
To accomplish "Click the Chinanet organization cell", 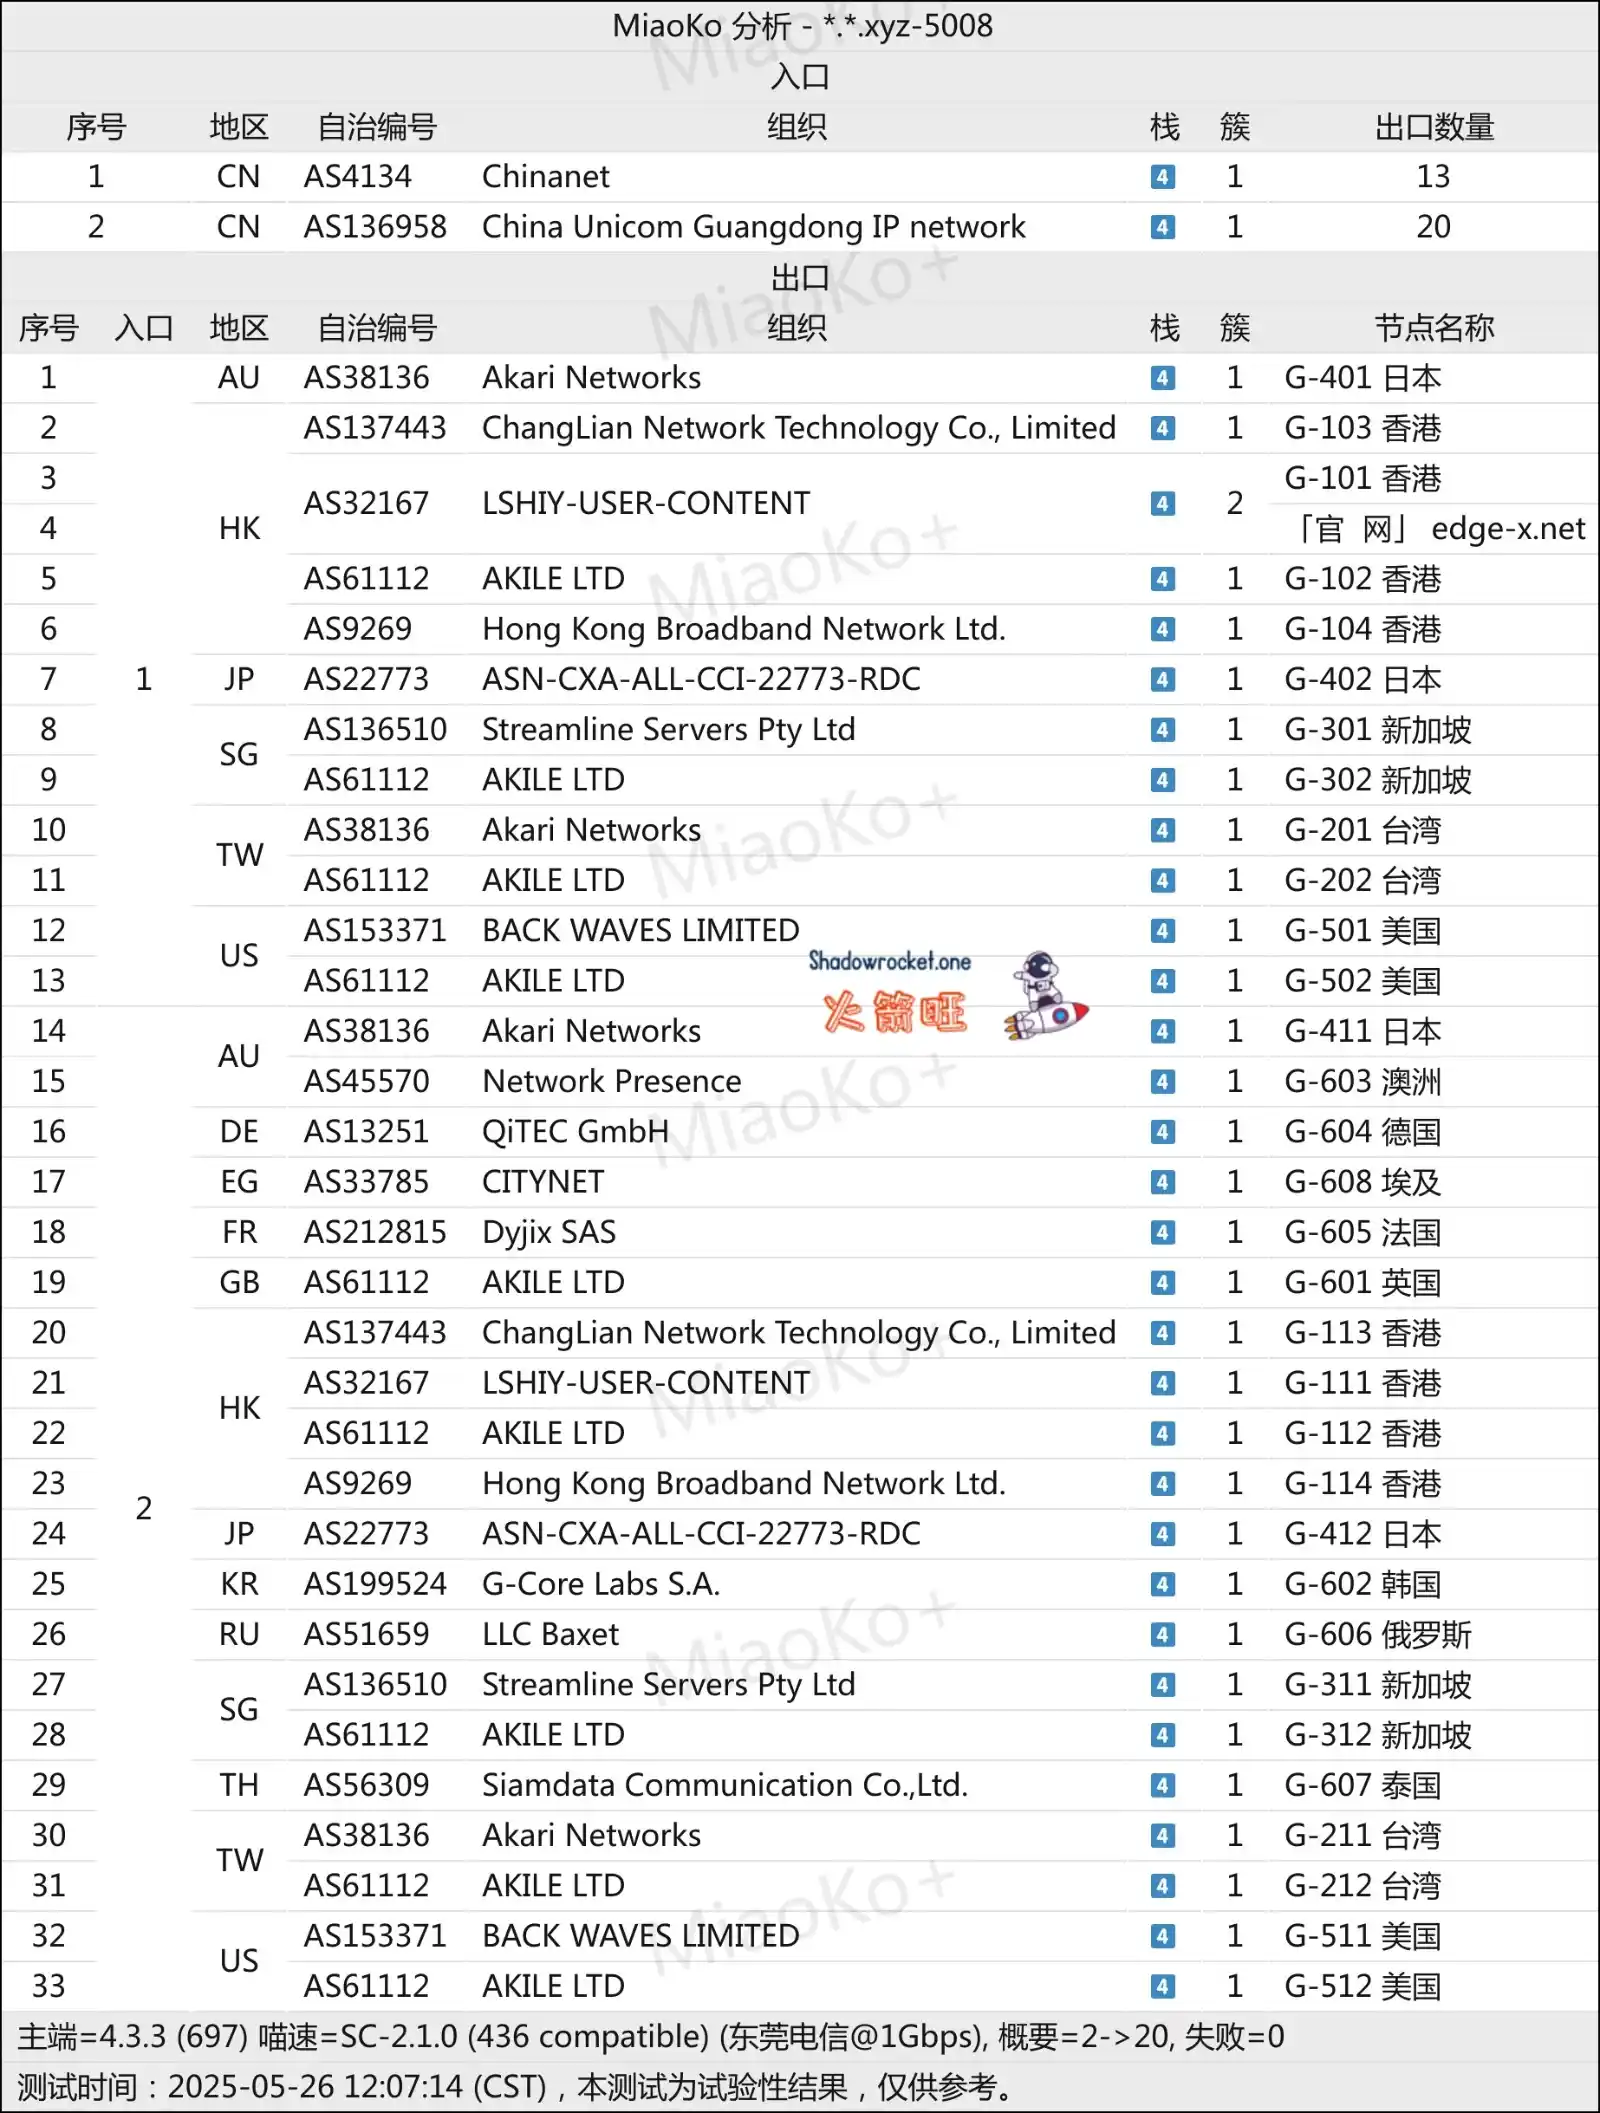I will [546, 177].
